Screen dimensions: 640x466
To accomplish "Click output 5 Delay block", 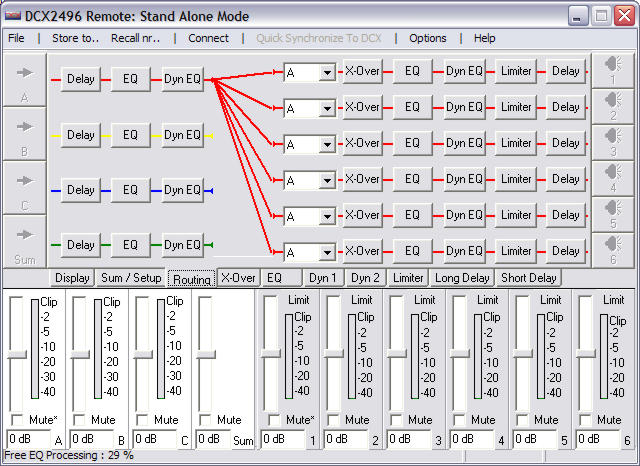I will [x=565, y=215].
